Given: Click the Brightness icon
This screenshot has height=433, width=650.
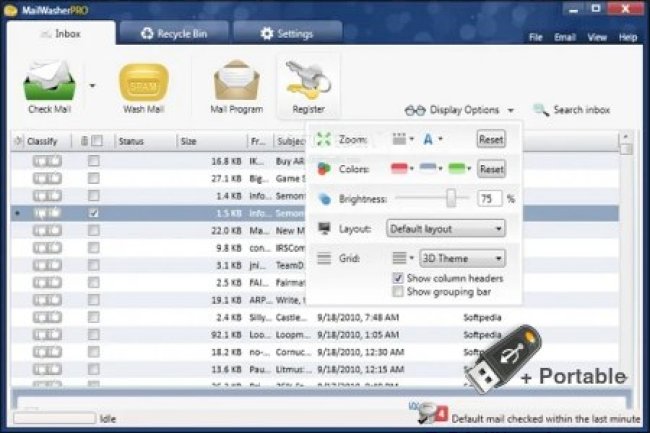Looking at the screenshot, I should 325,199.
